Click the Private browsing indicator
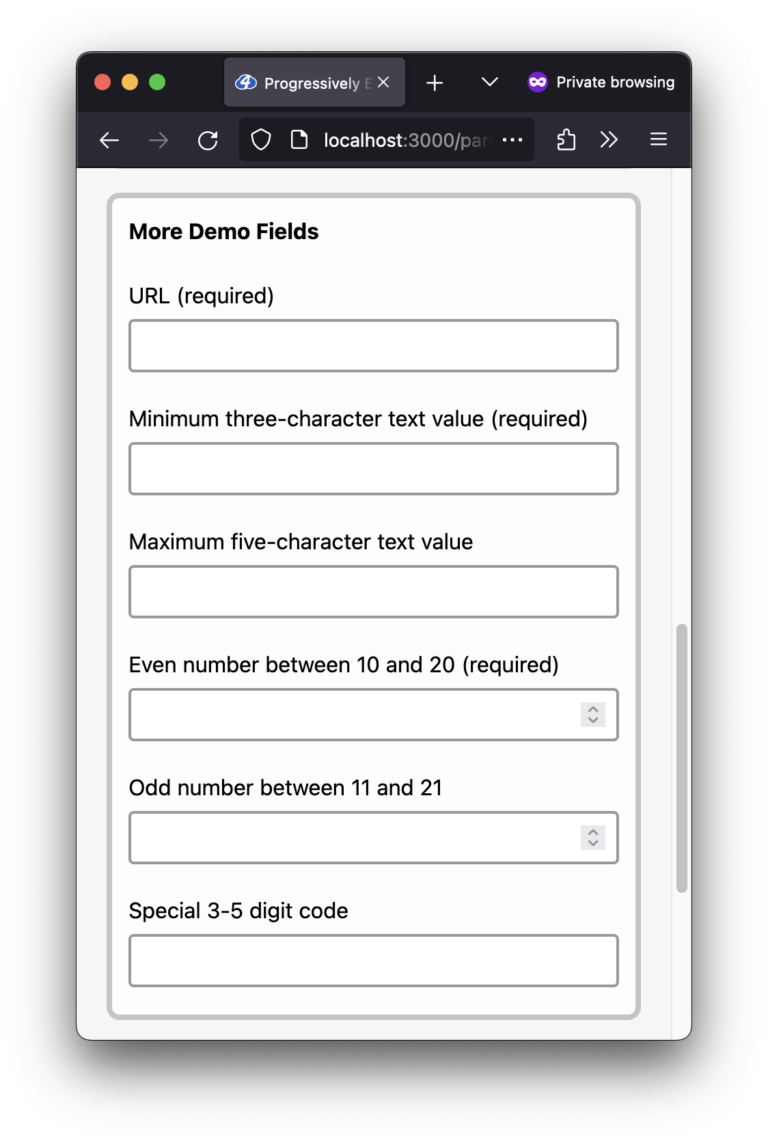The image size is (768, 1141). coord(601,82)
